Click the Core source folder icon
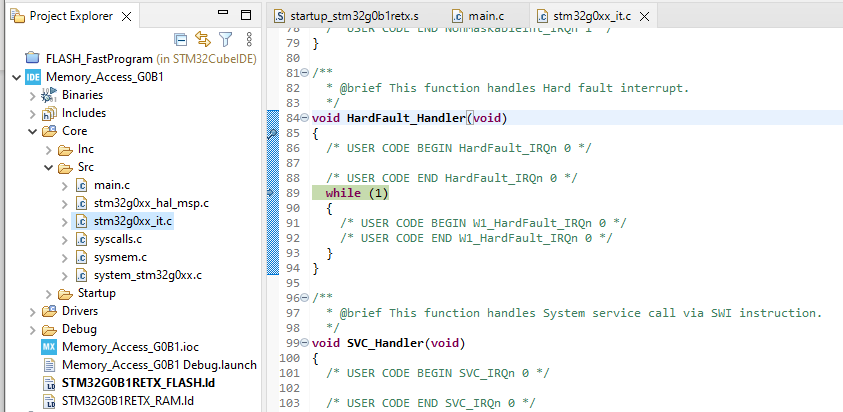The image size is (843, 412). [49, 131]
